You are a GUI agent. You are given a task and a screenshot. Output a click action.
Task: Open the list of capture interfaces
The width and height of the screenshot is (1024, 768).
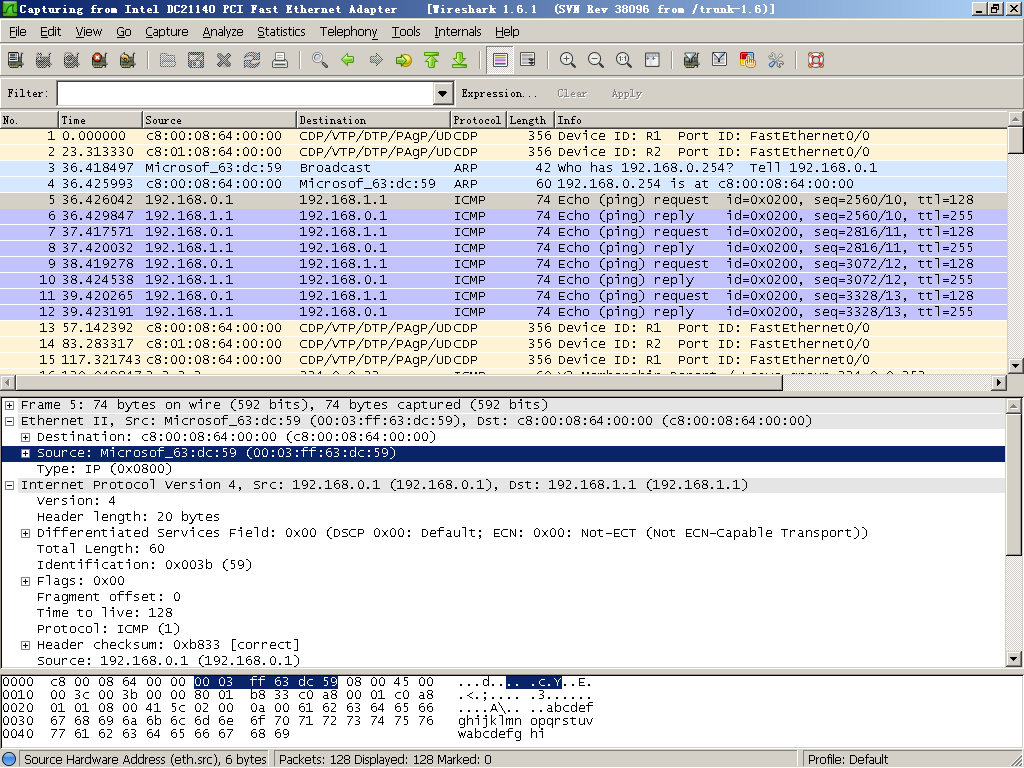click(x=15, y=61)
